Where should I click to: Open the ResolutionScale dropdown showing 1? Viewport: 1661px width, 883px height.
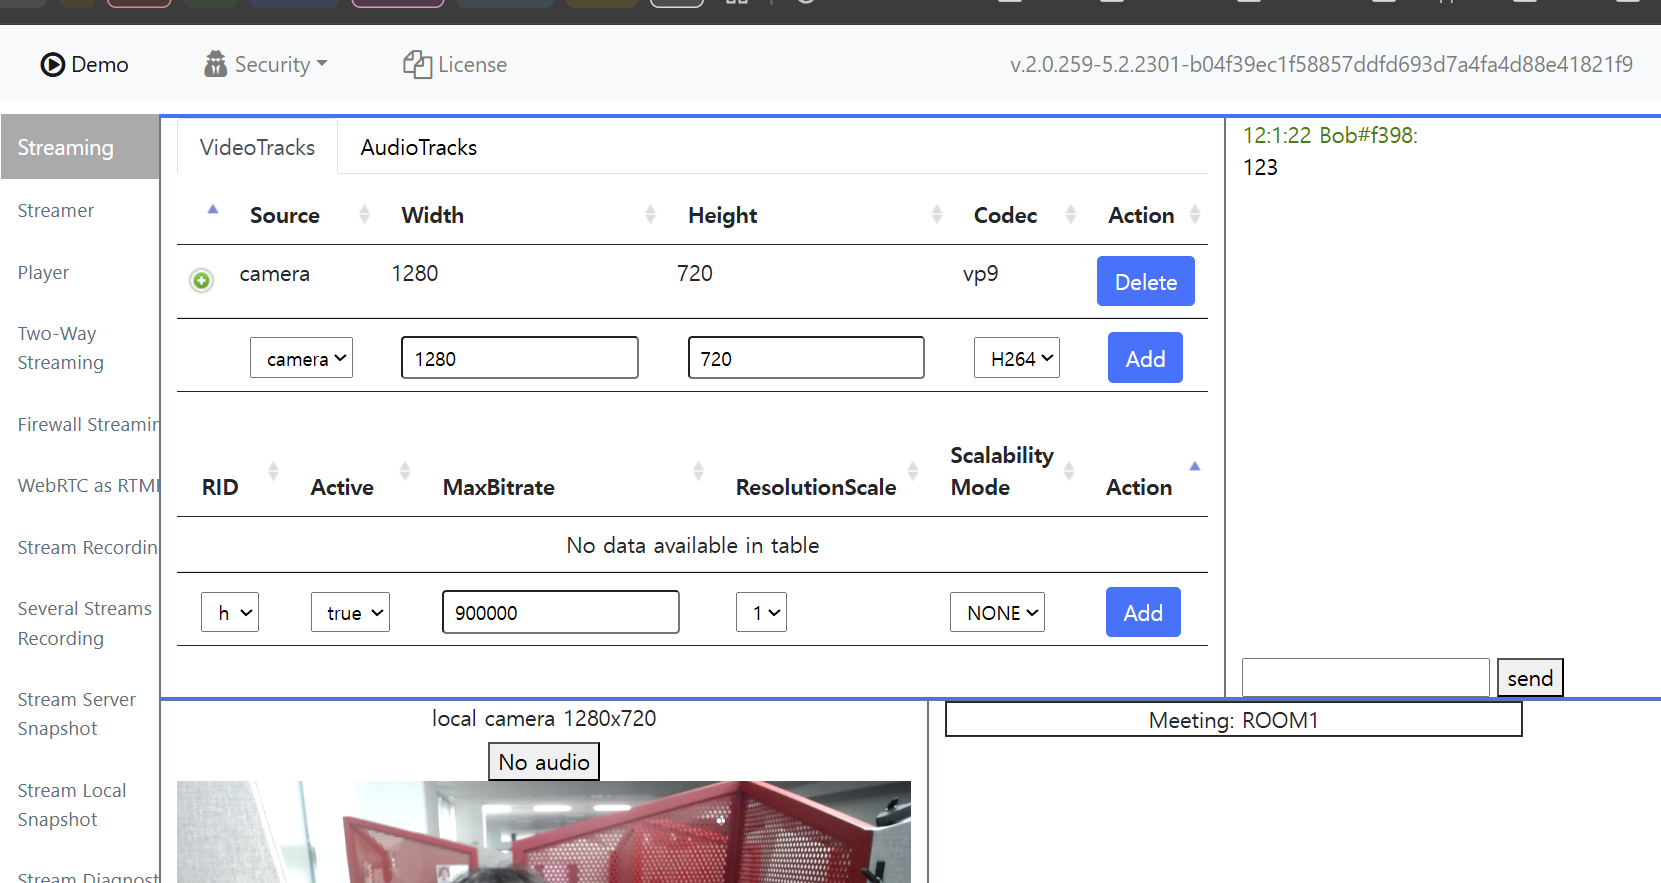pyautogui.click(x=761, y=612)
